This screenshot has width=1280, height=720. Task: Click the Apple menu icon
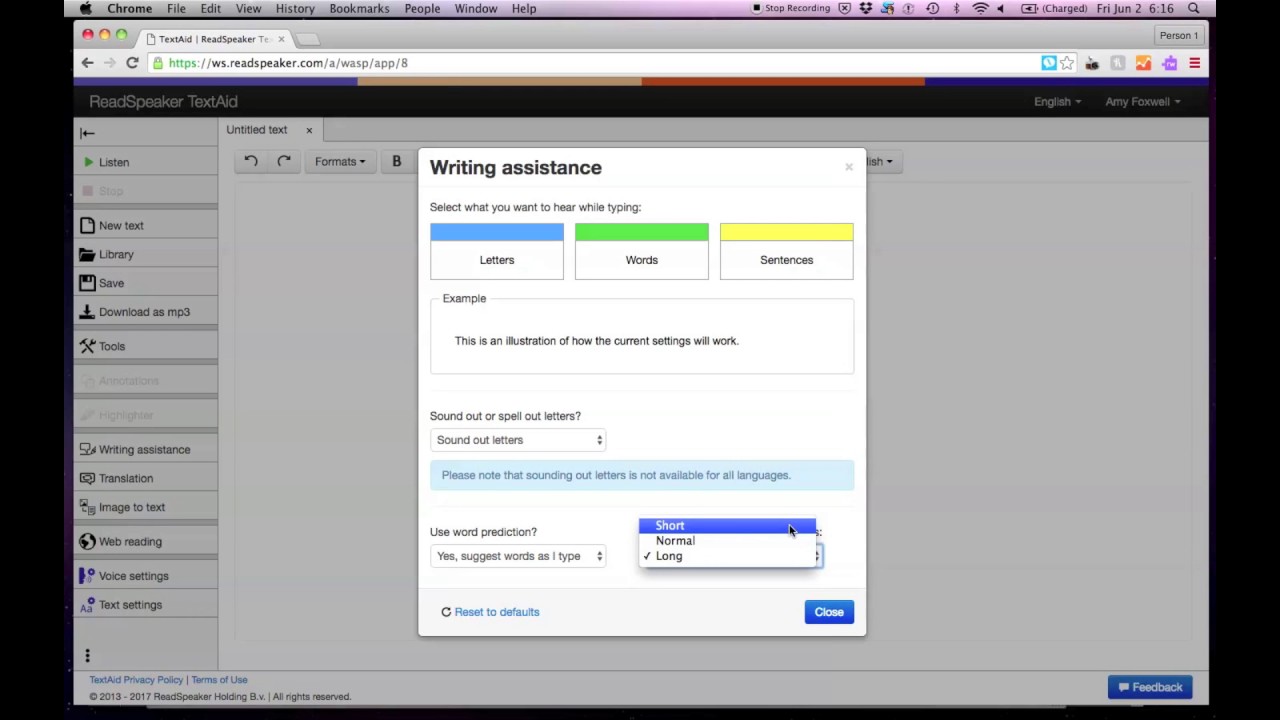coord(86,8)
